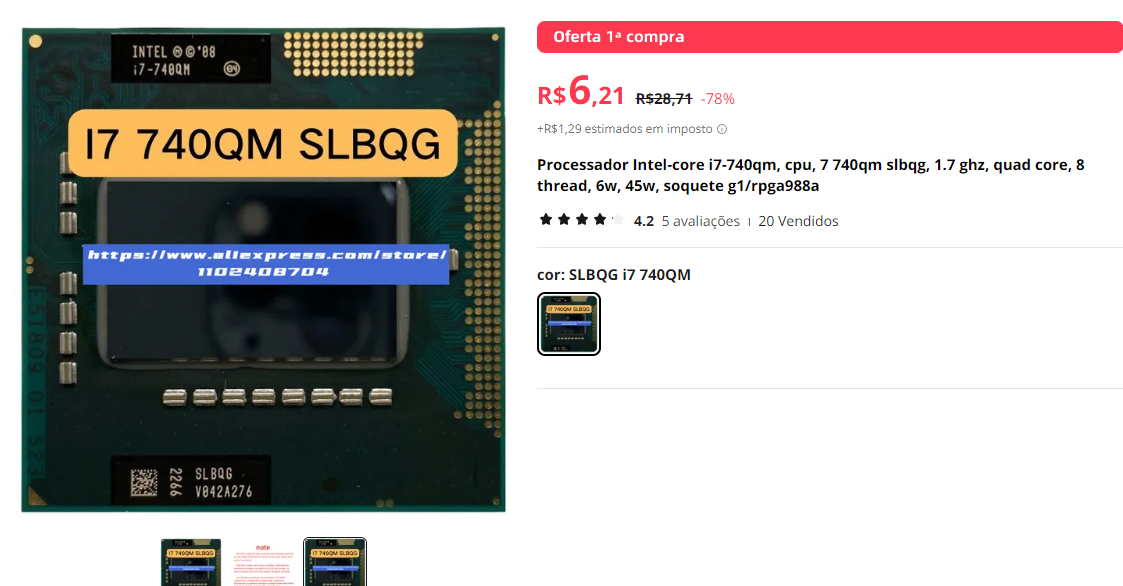Click the first rating star

[x=546, y=219]
